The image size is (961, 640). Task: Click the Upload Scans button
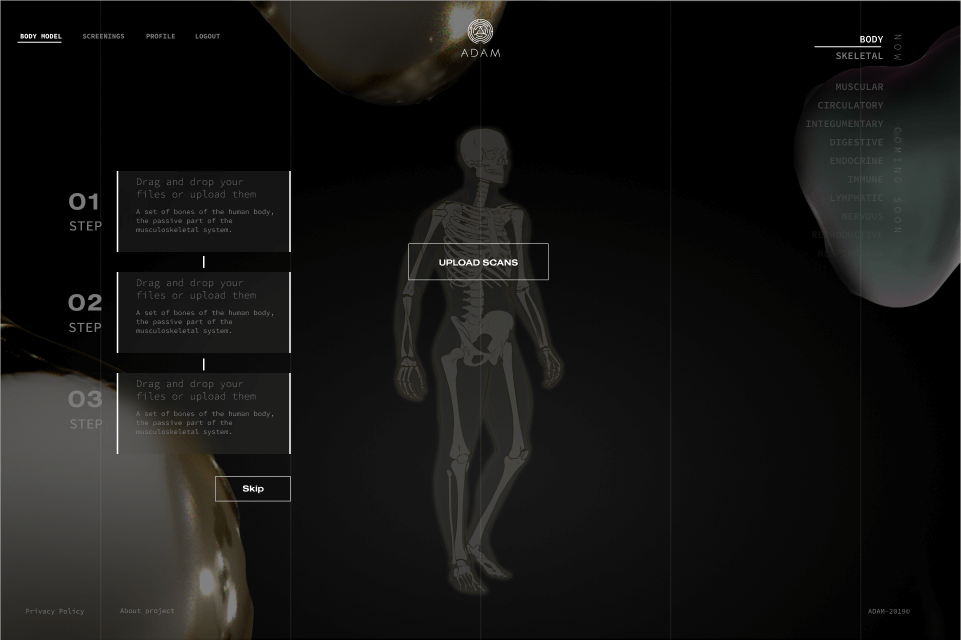(478, 262)
